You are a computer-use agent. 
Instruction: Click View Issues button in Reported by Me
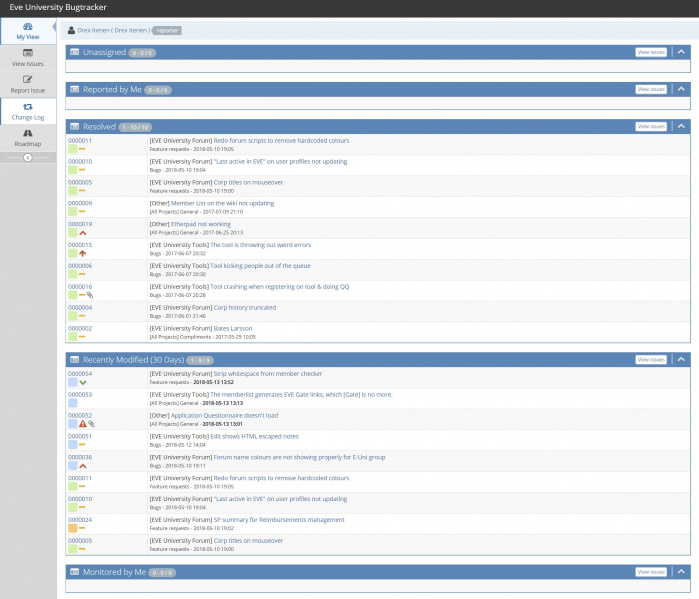click(x=650, y=89)
